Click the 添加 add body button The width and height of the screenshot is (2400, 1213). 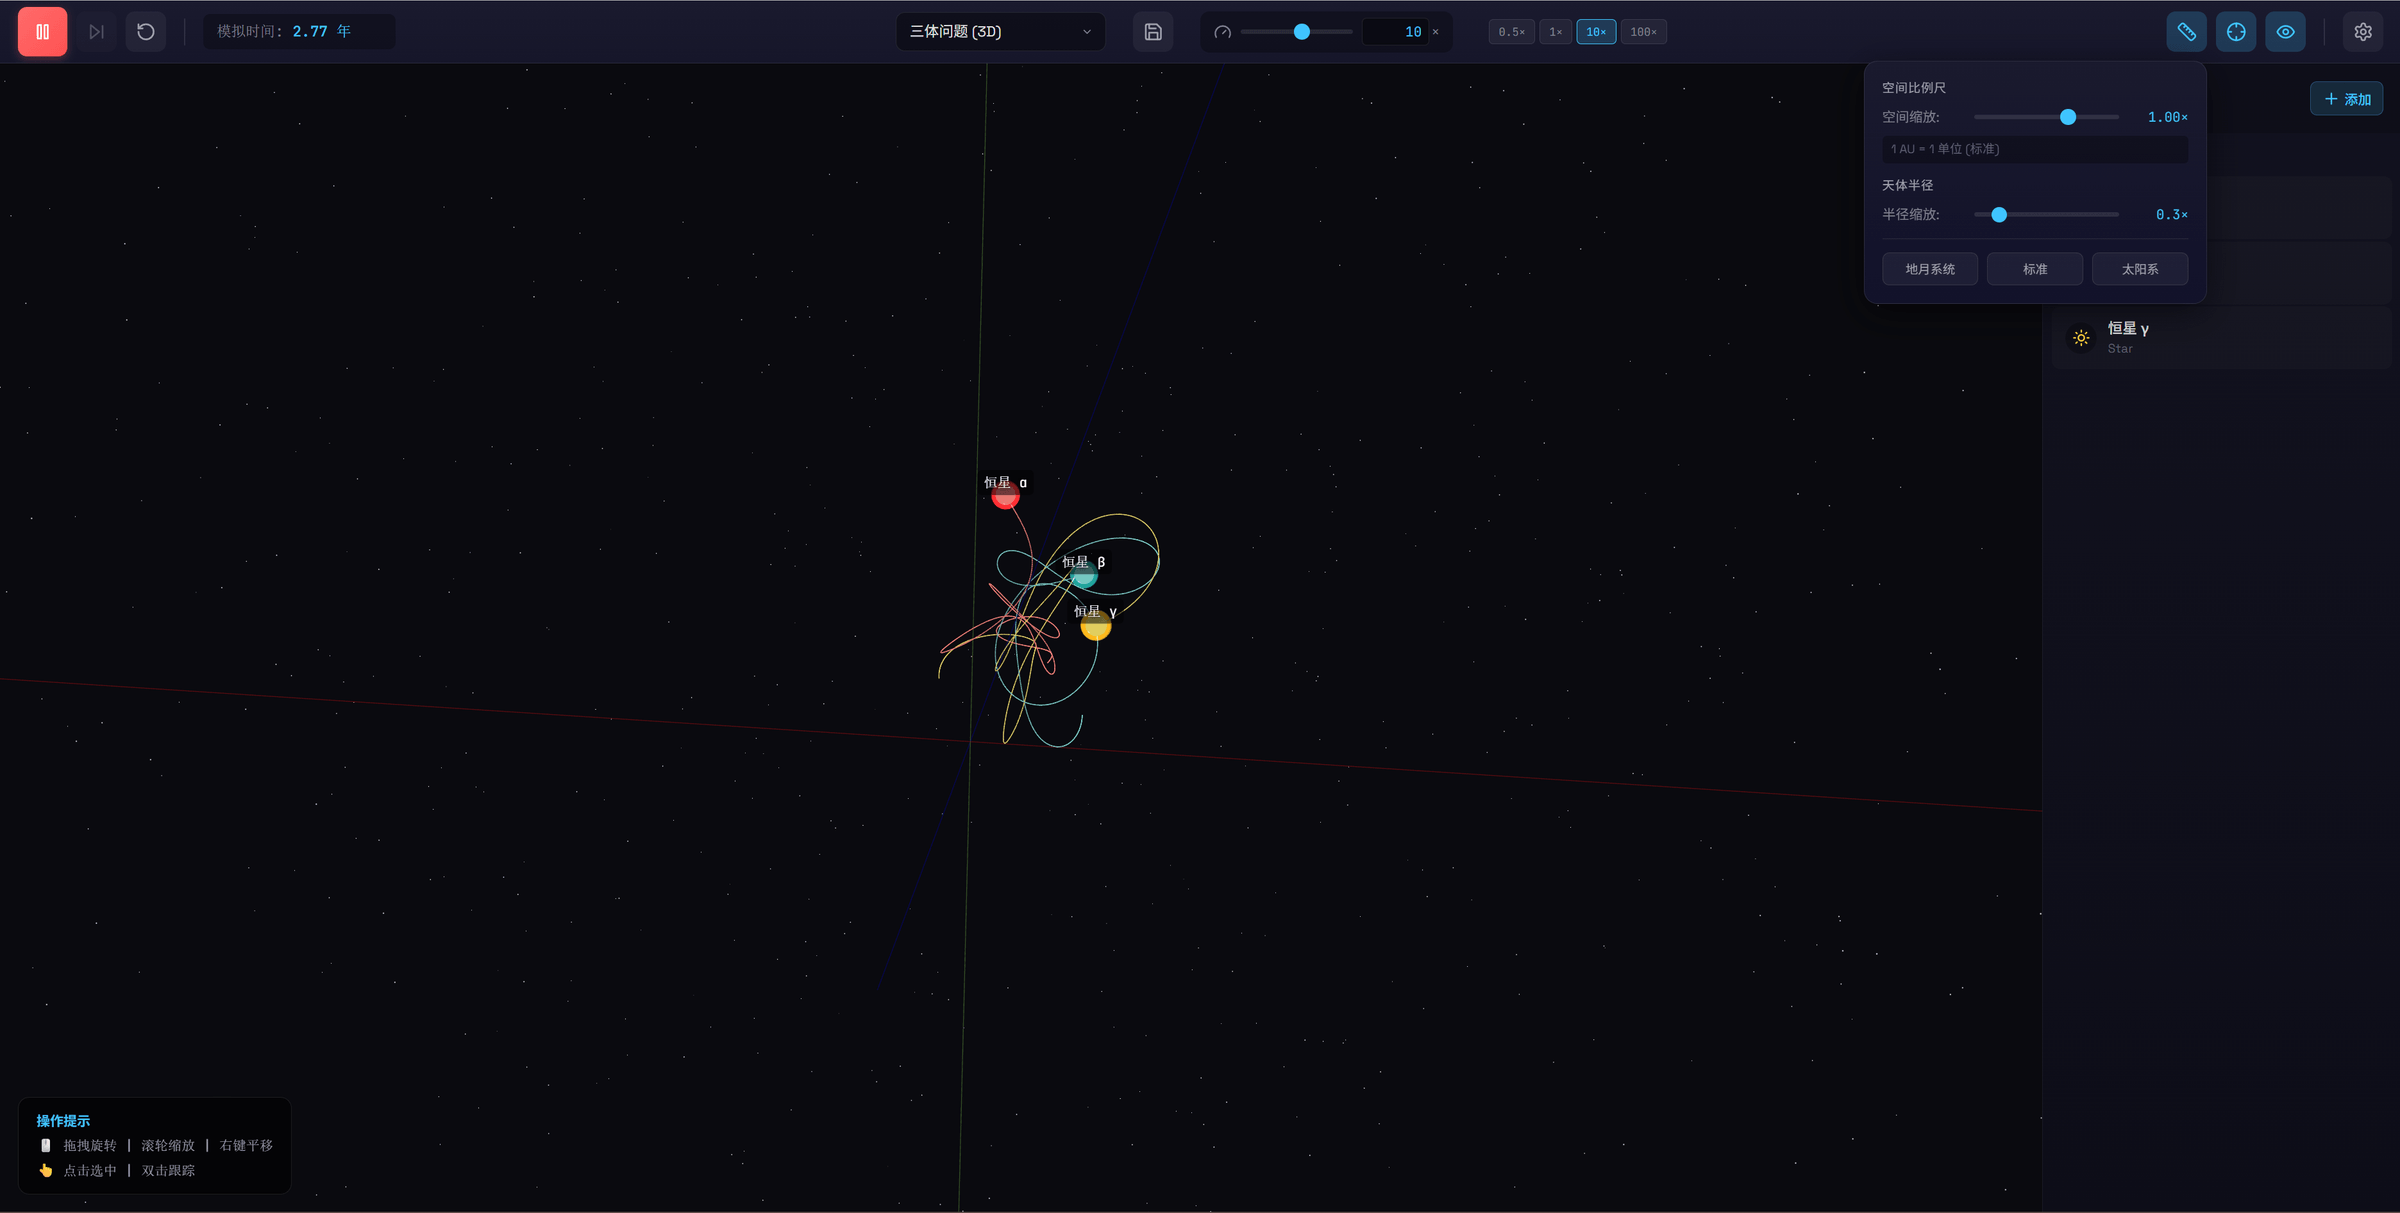(2347, 99)
